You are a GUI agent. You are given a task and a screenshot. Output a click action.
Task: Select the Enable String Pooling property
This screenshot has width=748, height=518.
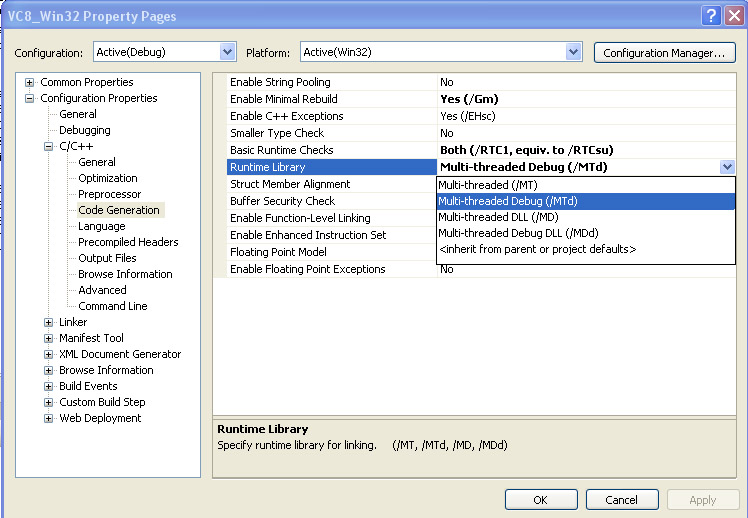[332, 82]
